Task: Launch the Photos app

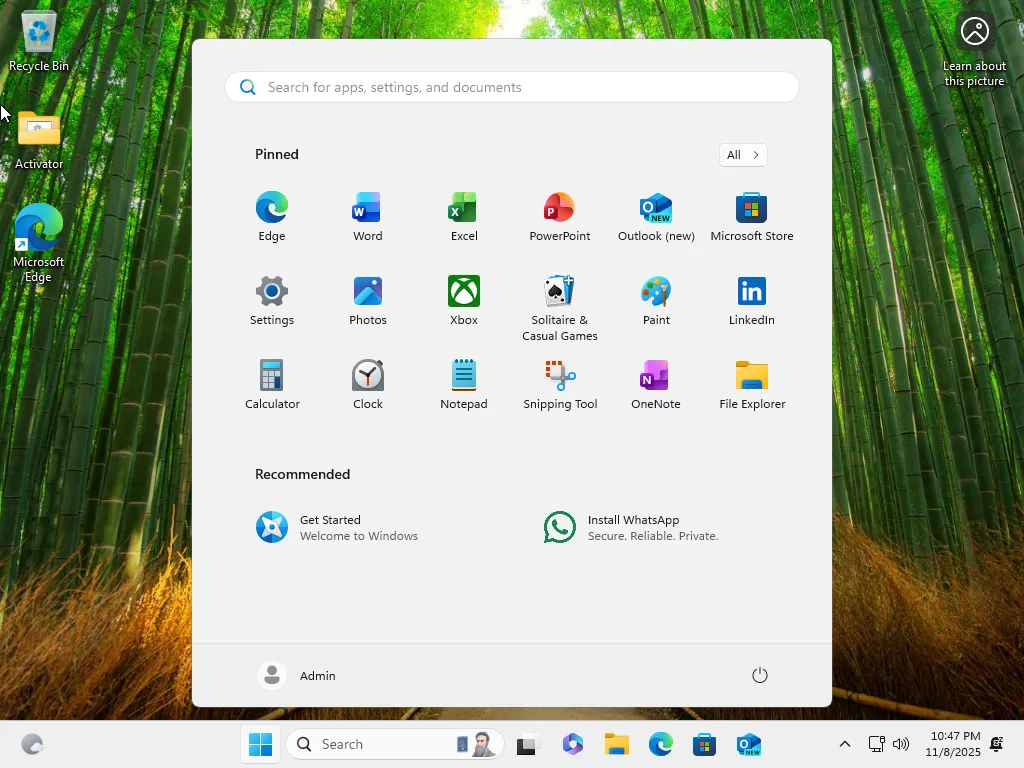Action: tap(368, 300)
